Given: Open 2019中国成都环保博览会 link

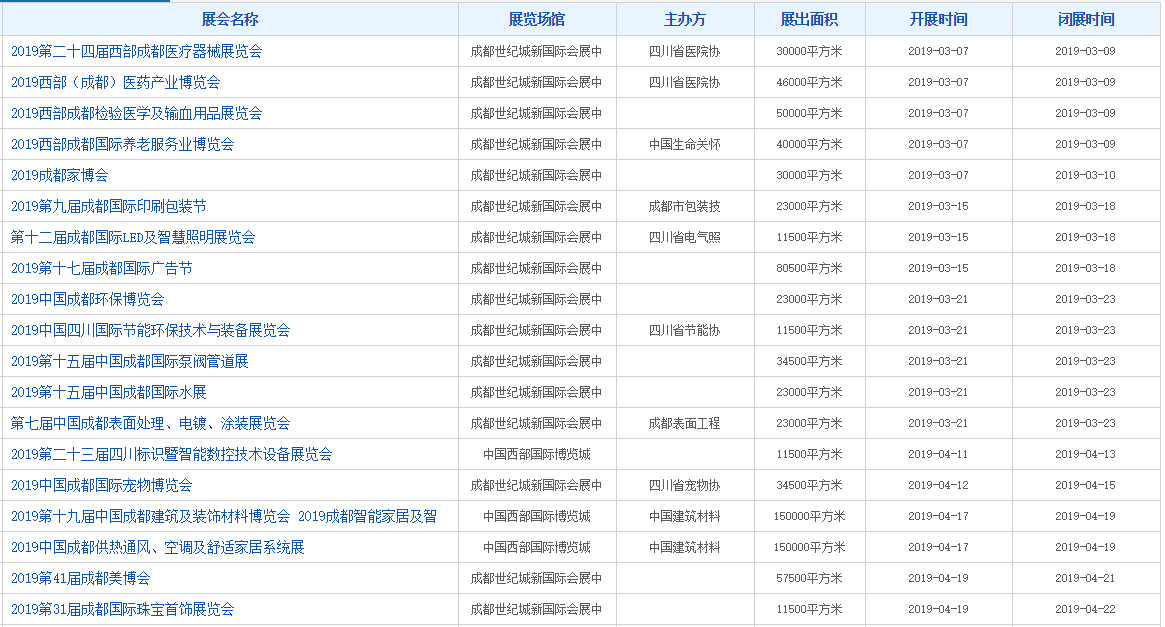Looking at the screenshot, I should (x=88, y=299).
